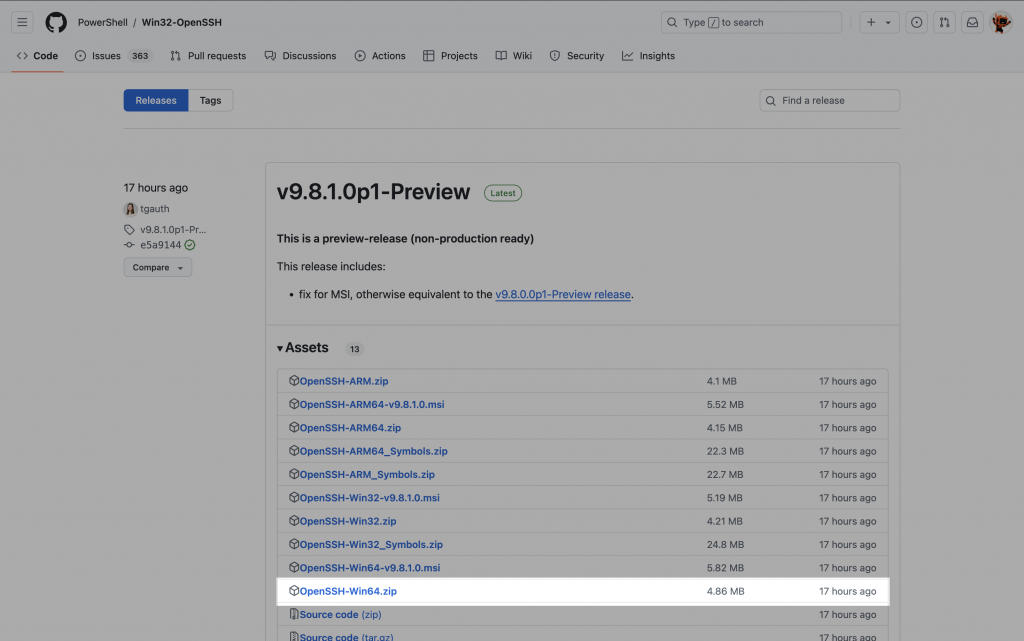Click the 363 issues counter badge
The width and height of the screenshot is (1024, 641).
click(x=140, y=56)
